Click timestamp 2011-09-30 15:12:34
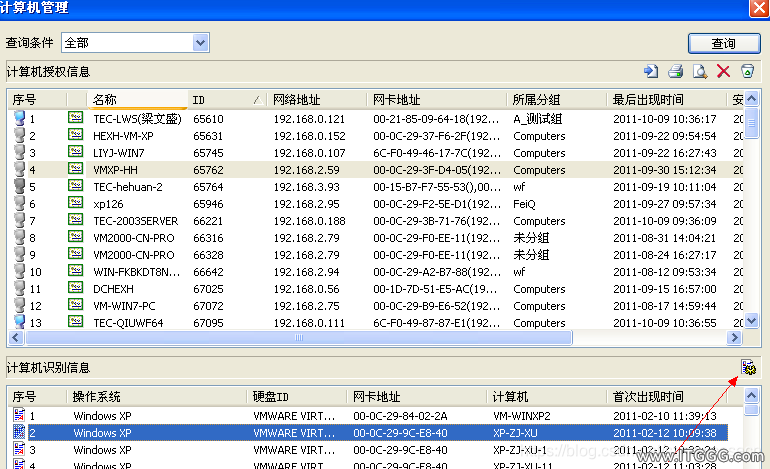Viewport: 770px width, 469px height. pyautogui.click(x=664, y=170)
